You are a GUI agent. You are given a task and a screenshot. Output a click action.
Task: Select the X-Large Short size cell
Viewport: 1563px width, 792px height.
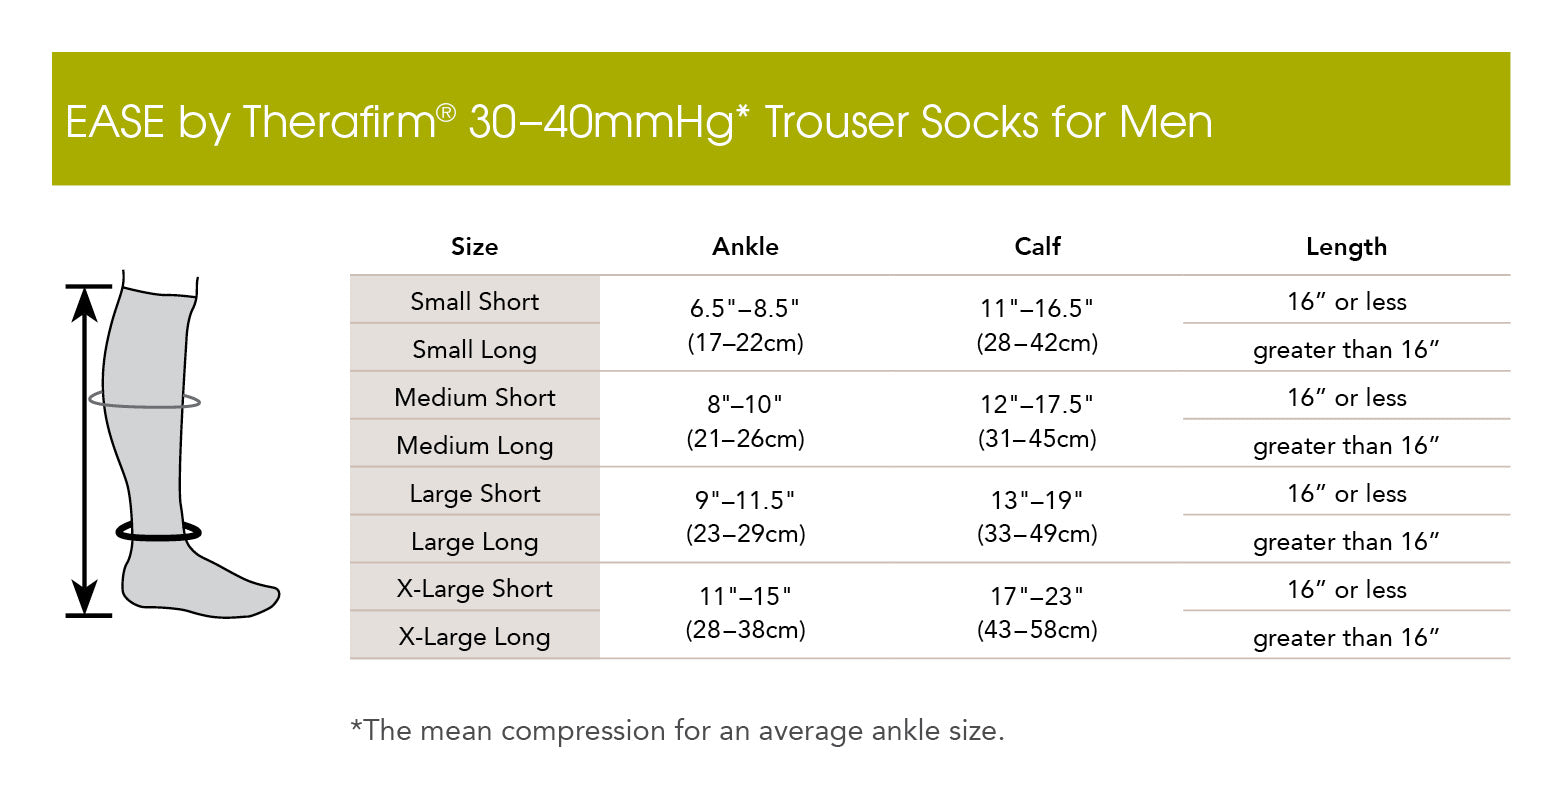click(475, 588)
